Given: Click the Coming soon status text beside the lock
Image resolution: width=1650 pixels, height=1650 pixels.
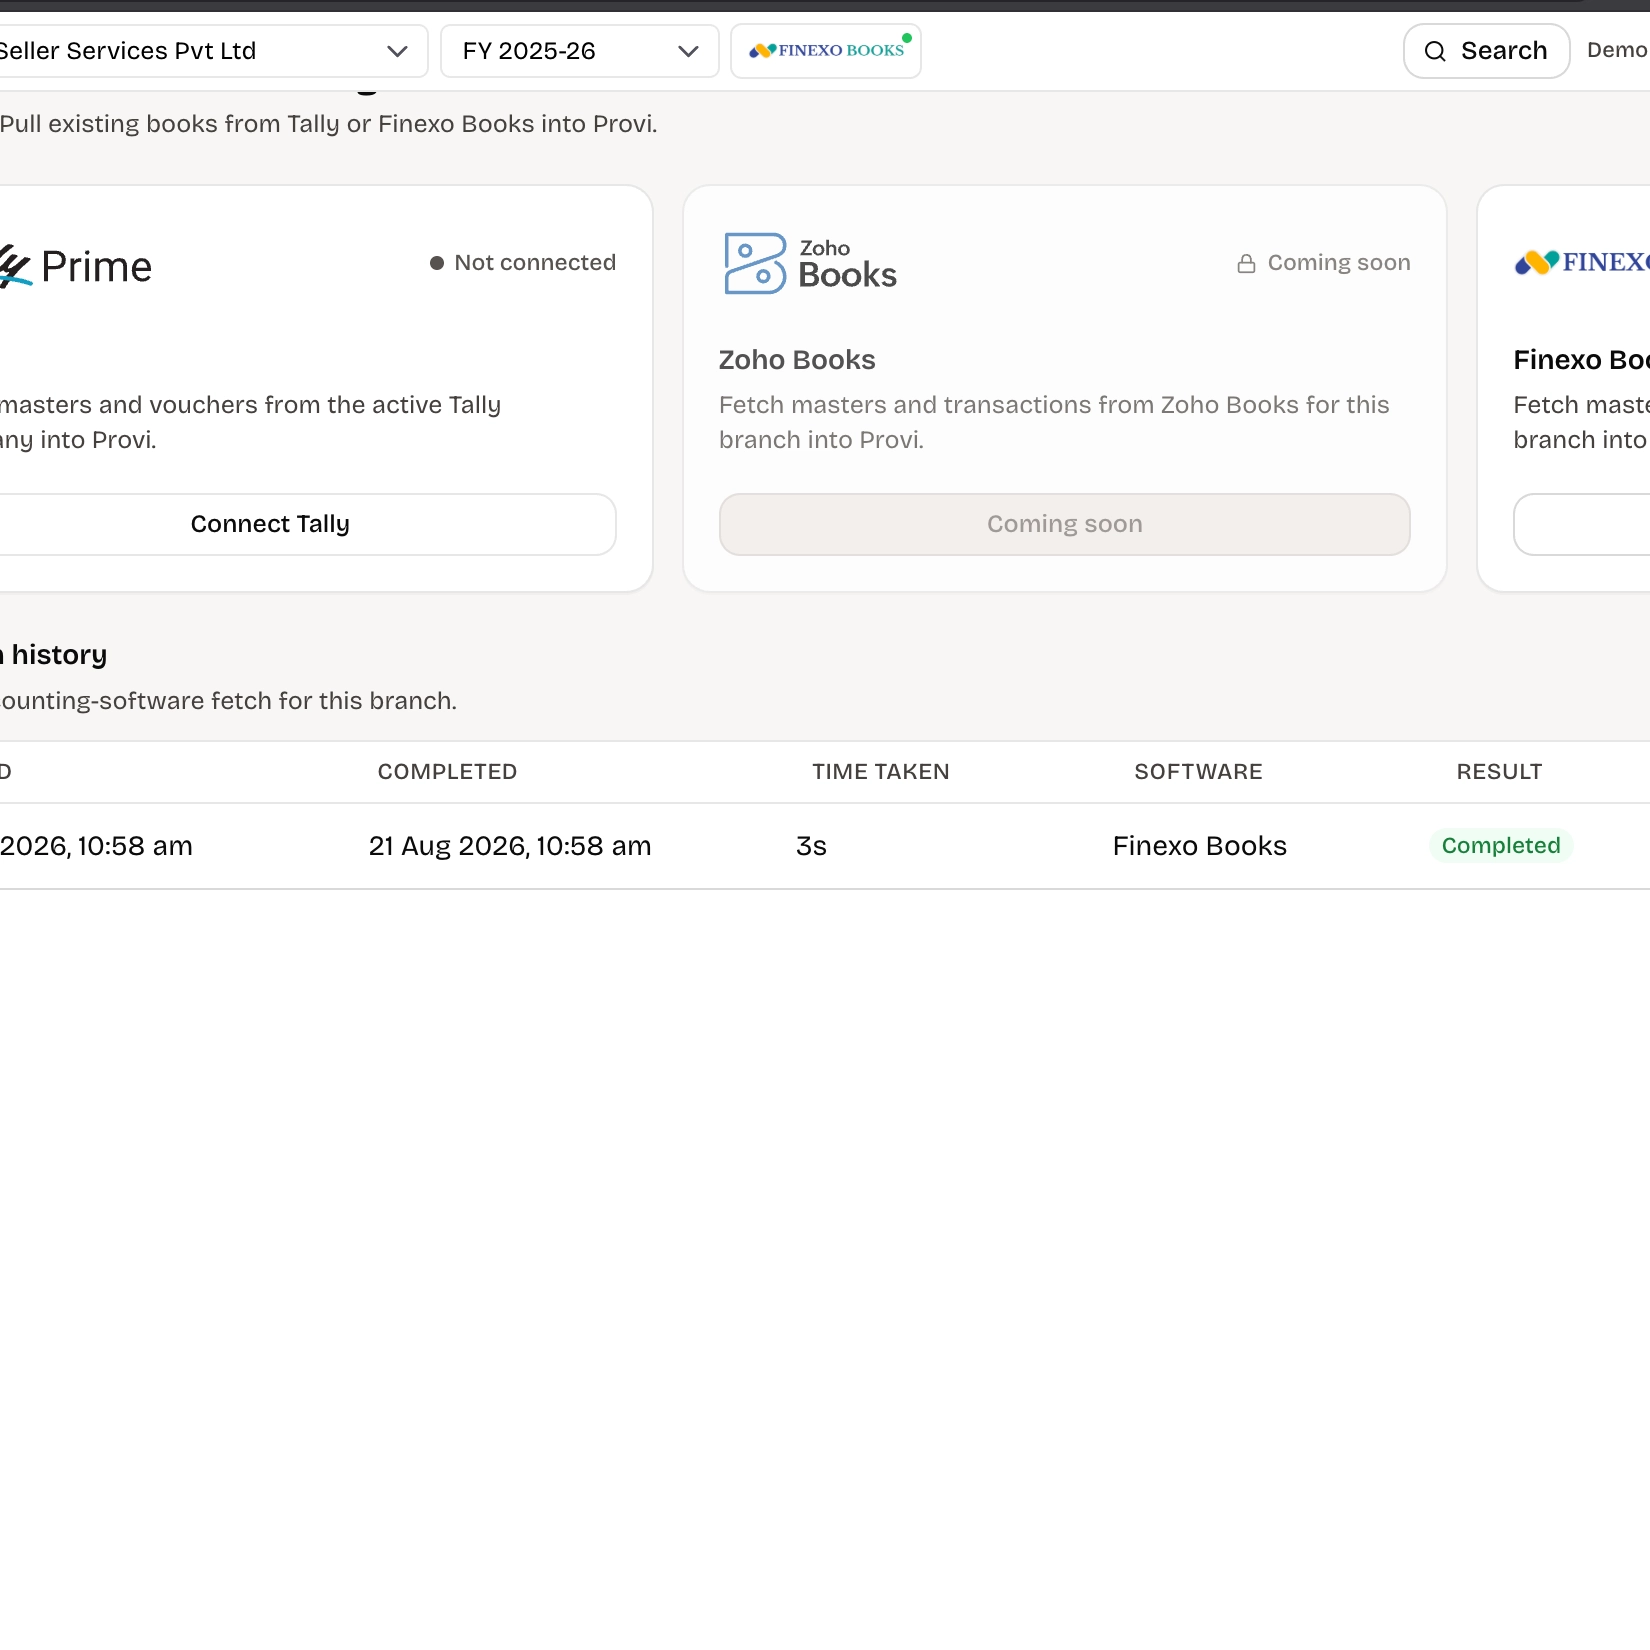Looking at the screenshot, I should click(x=1339, y=263).
